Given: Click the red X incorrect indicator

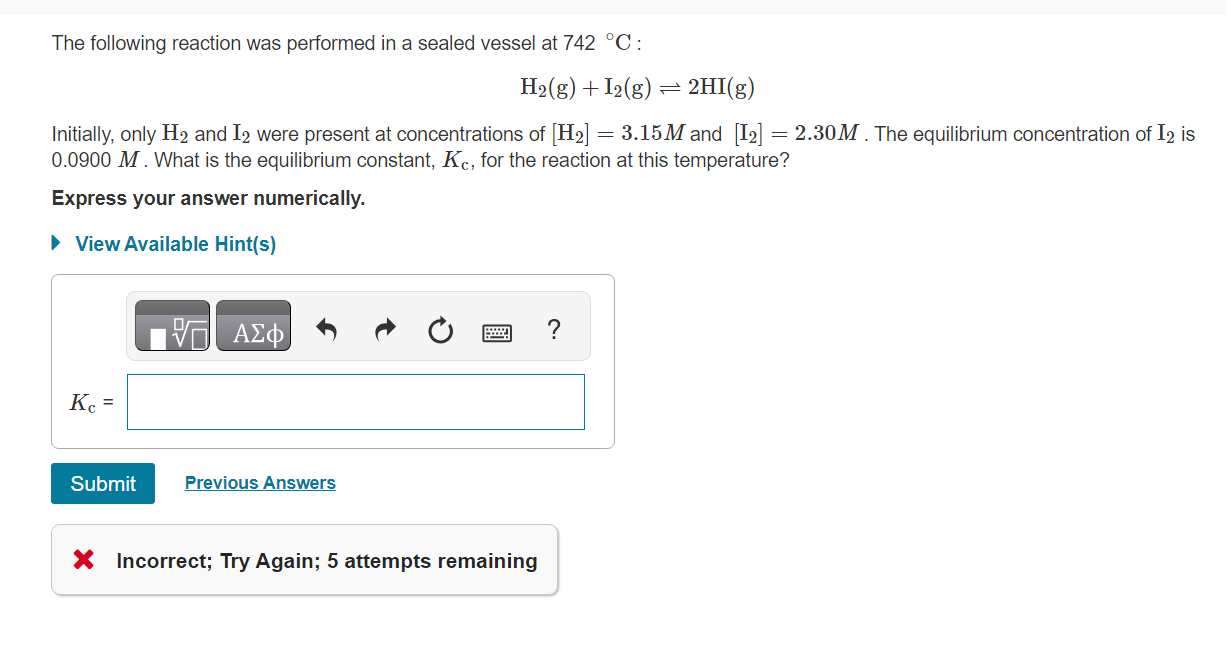Looking at the screenshot, I should 83,560.
